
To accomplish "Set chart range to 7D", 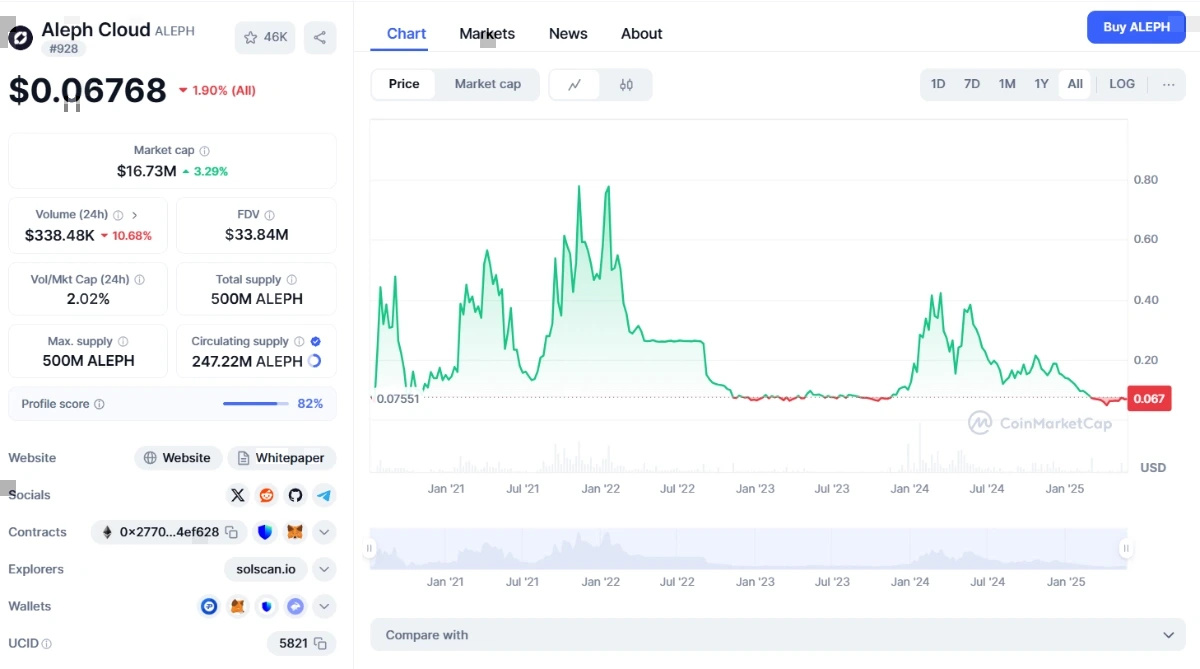I will tap(972, 84).
